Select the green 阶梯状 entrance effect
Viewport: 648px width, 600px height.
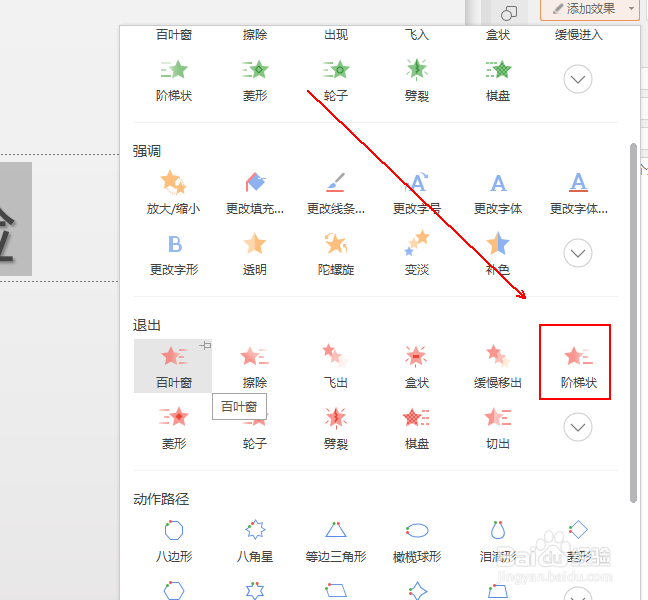point(174,80)
